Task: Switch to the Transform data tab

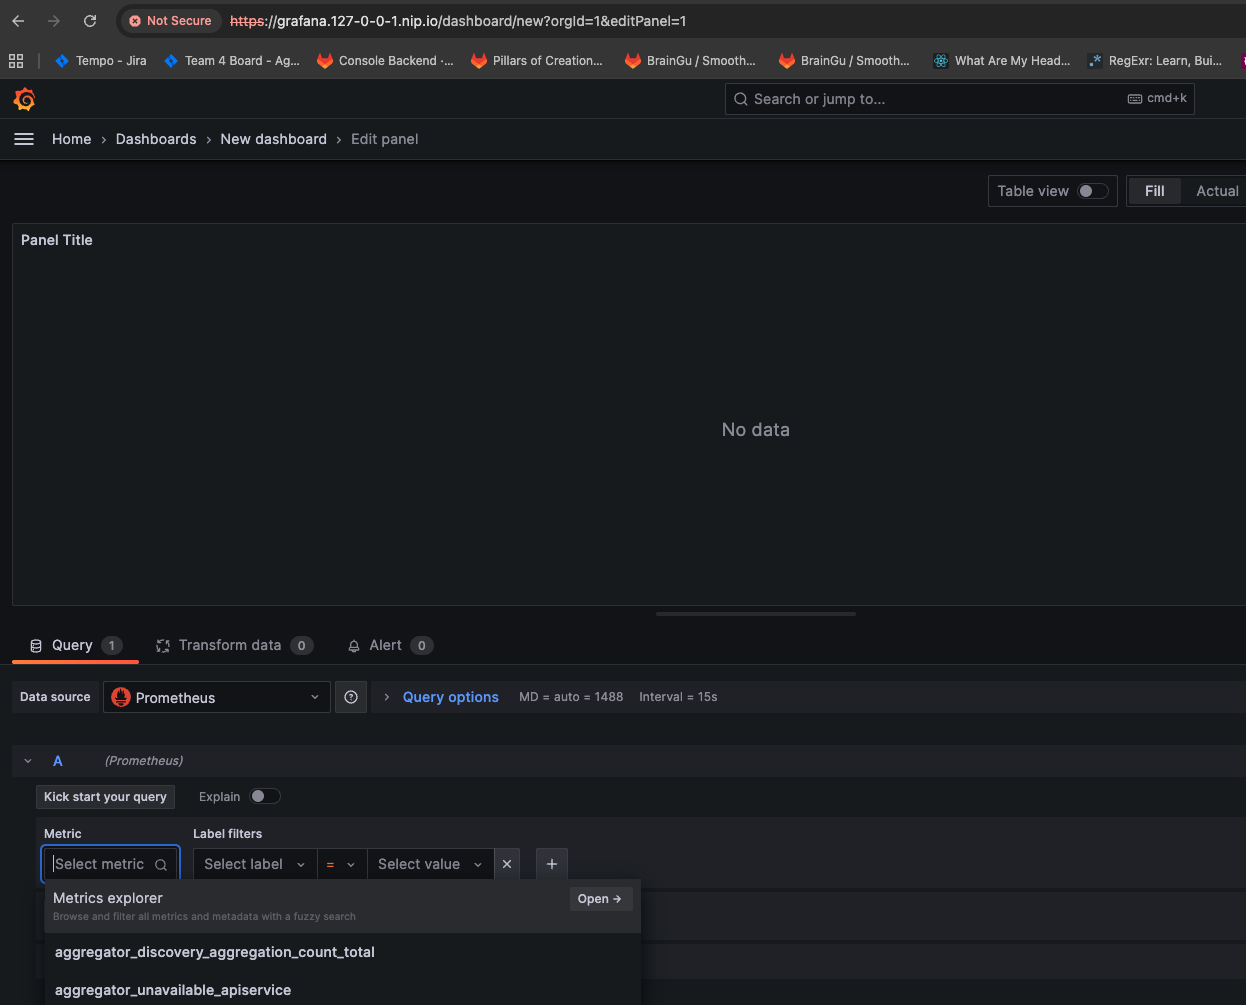Action: coord(234,645)
